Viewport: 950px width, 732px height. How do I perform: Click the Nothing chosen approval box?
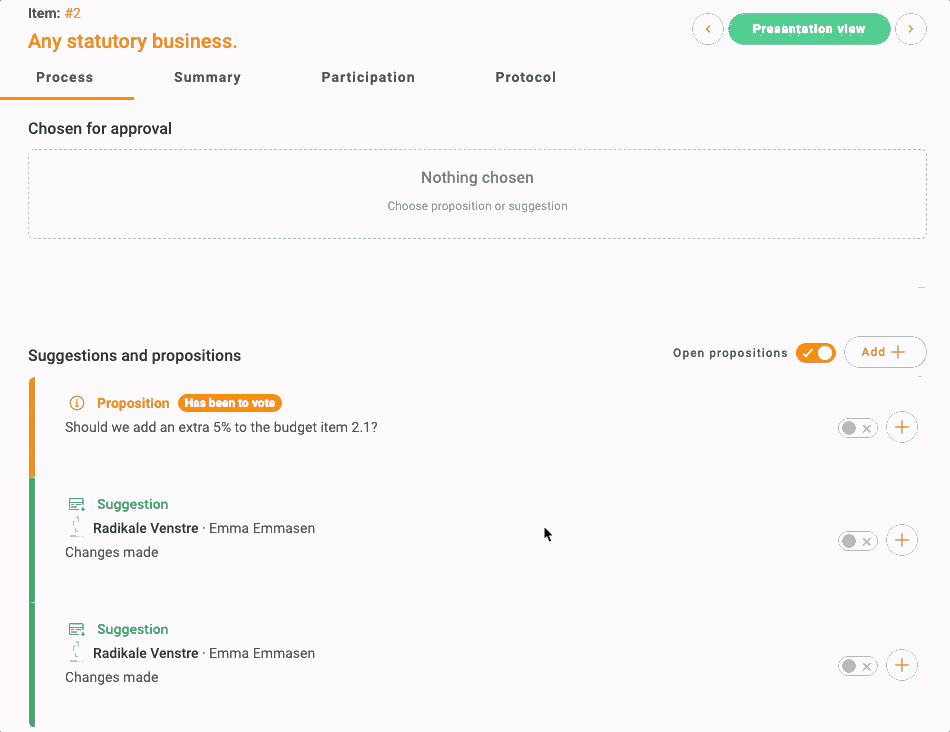477,193
